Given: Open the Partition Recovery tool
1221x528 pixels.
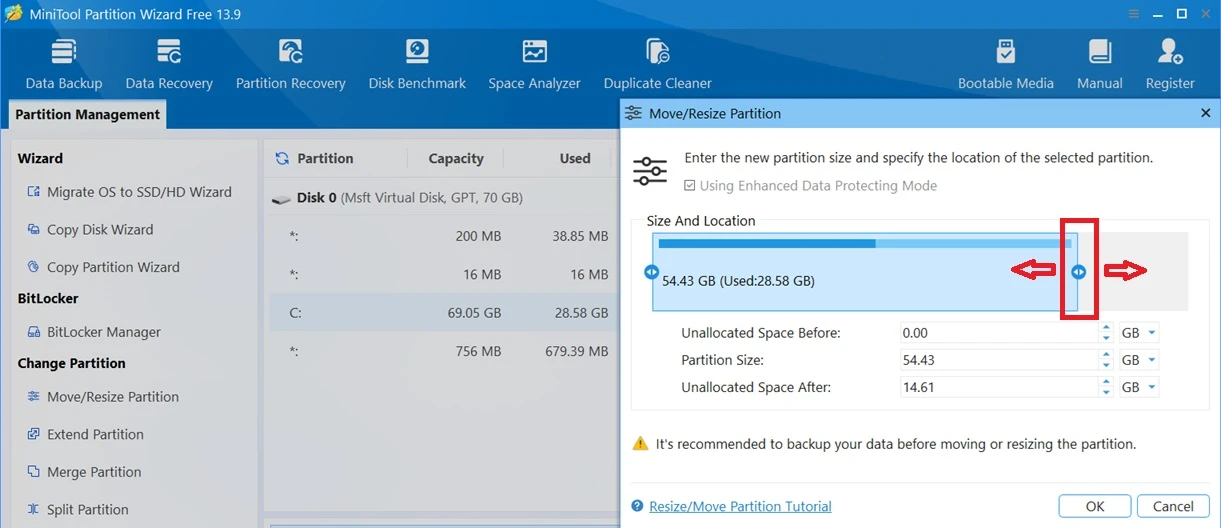Looking at the screenshot, I should (291, 65).
